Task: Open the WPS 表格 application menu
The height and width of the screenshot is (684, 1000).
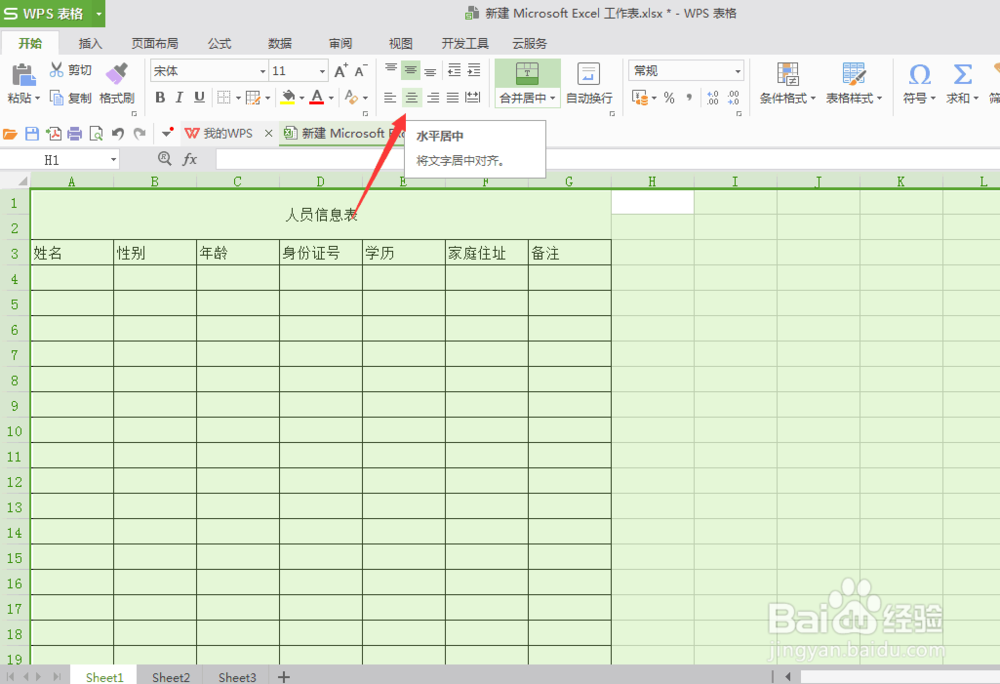Action: pos(52,13)
